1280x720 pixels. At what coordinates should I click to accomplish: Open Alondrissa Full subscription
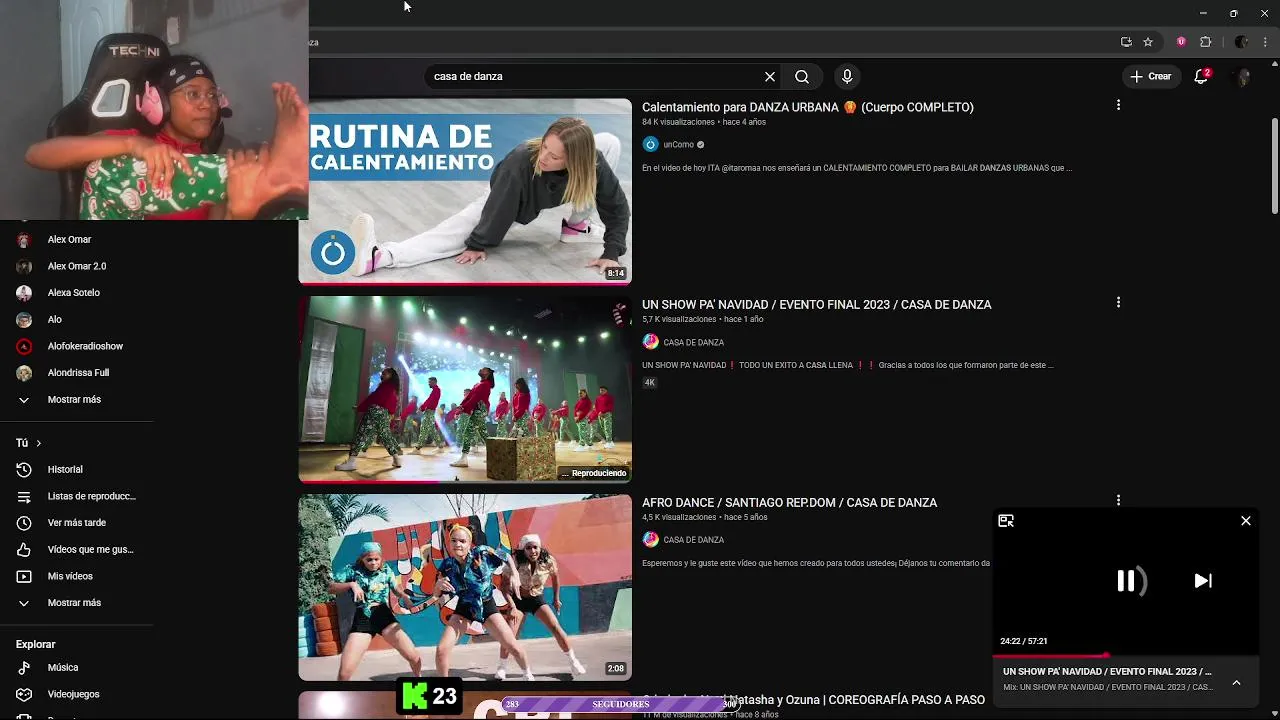(x=77, y=373)
